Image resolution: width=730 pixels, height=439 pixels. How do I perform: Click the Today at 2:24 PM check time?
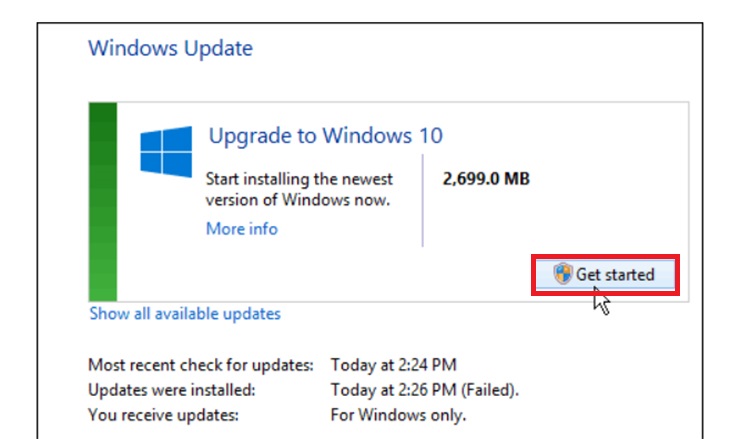pos(393,365)
